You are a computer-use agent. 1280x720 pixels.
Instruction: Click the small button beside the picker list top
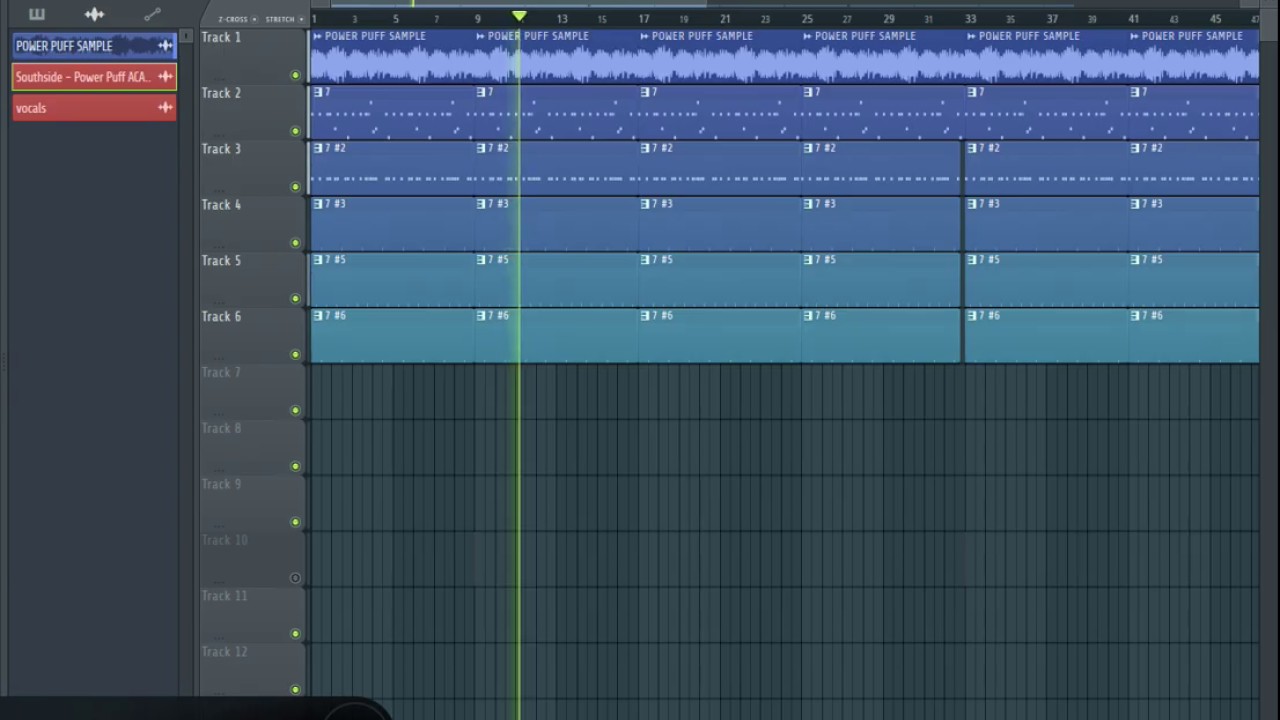186,36
